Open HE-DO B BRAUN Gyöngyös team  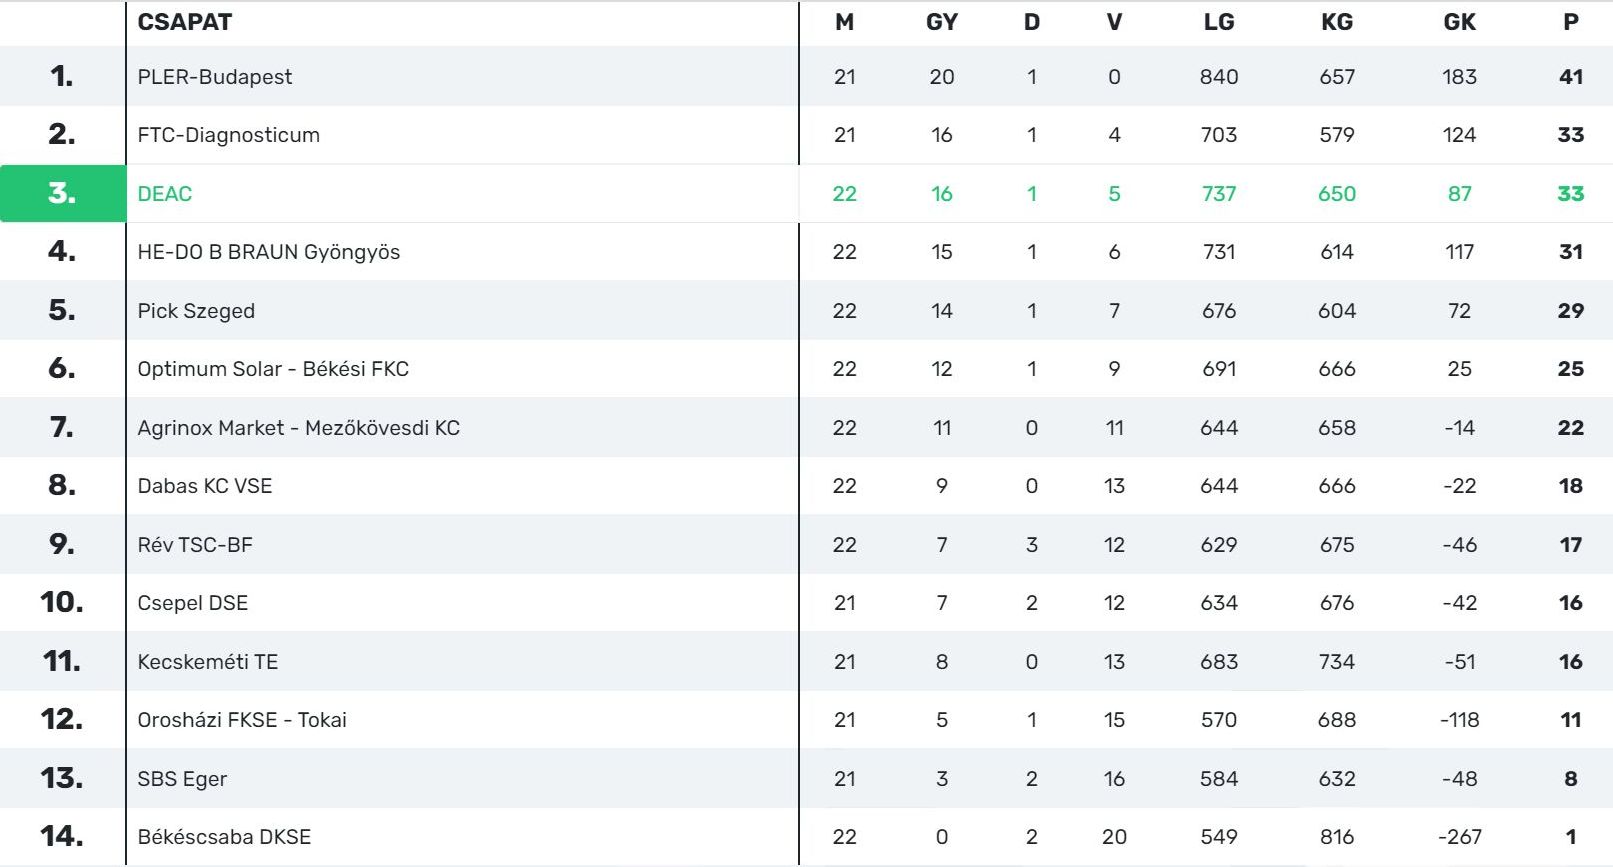click(x=269, y=252)
